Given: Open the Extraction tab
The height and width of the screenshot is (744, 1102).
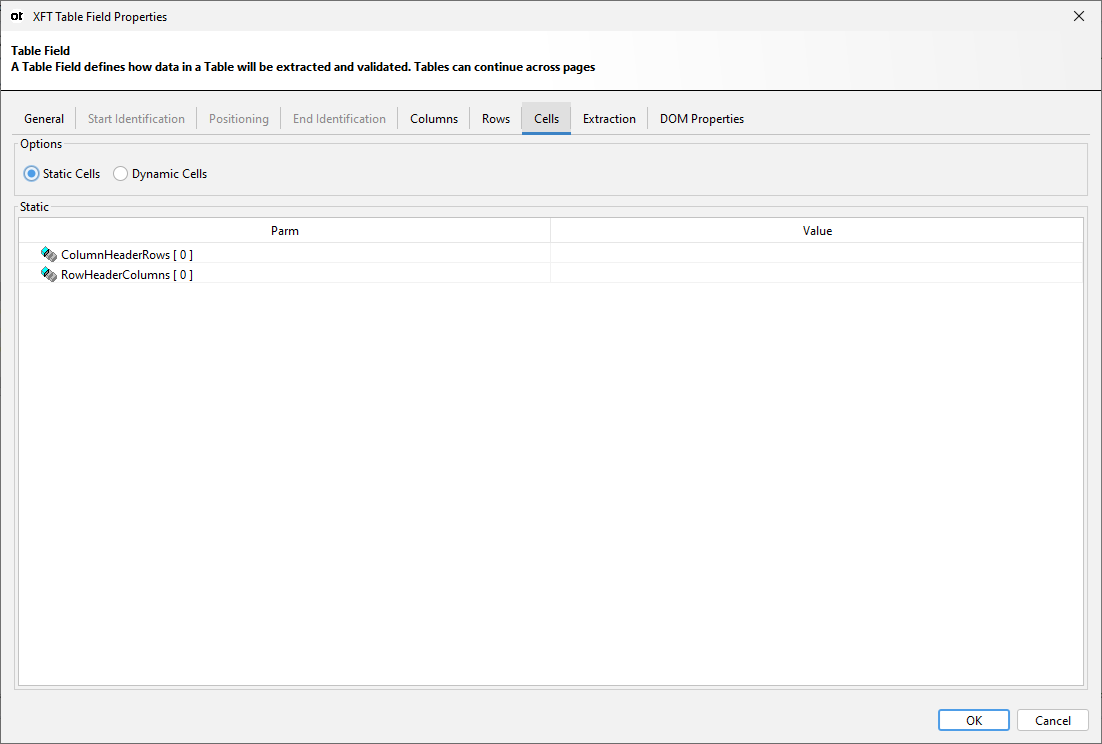Looking at the screenshot, I should [609, 118].
